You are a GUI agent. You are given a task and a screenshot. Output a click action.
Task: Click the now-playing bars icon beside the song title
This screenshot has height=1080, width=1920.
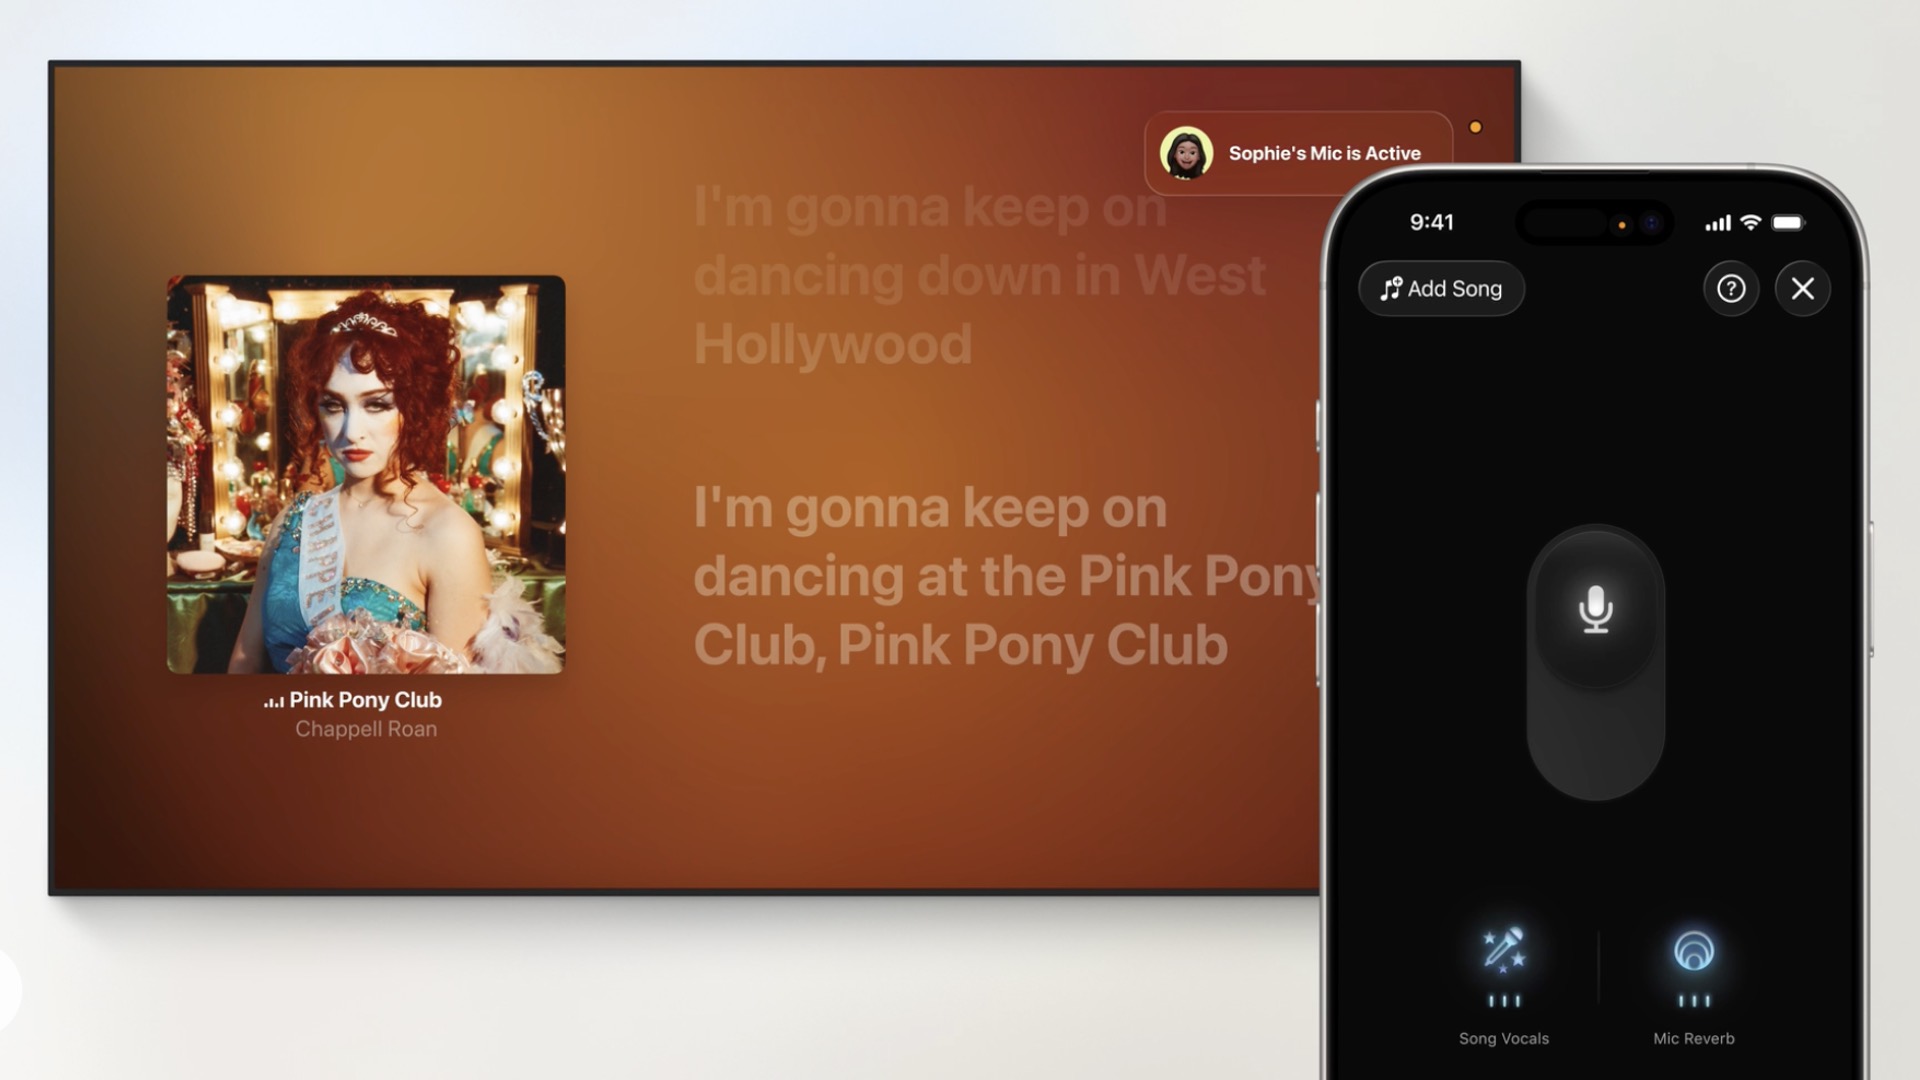point(273,701)
